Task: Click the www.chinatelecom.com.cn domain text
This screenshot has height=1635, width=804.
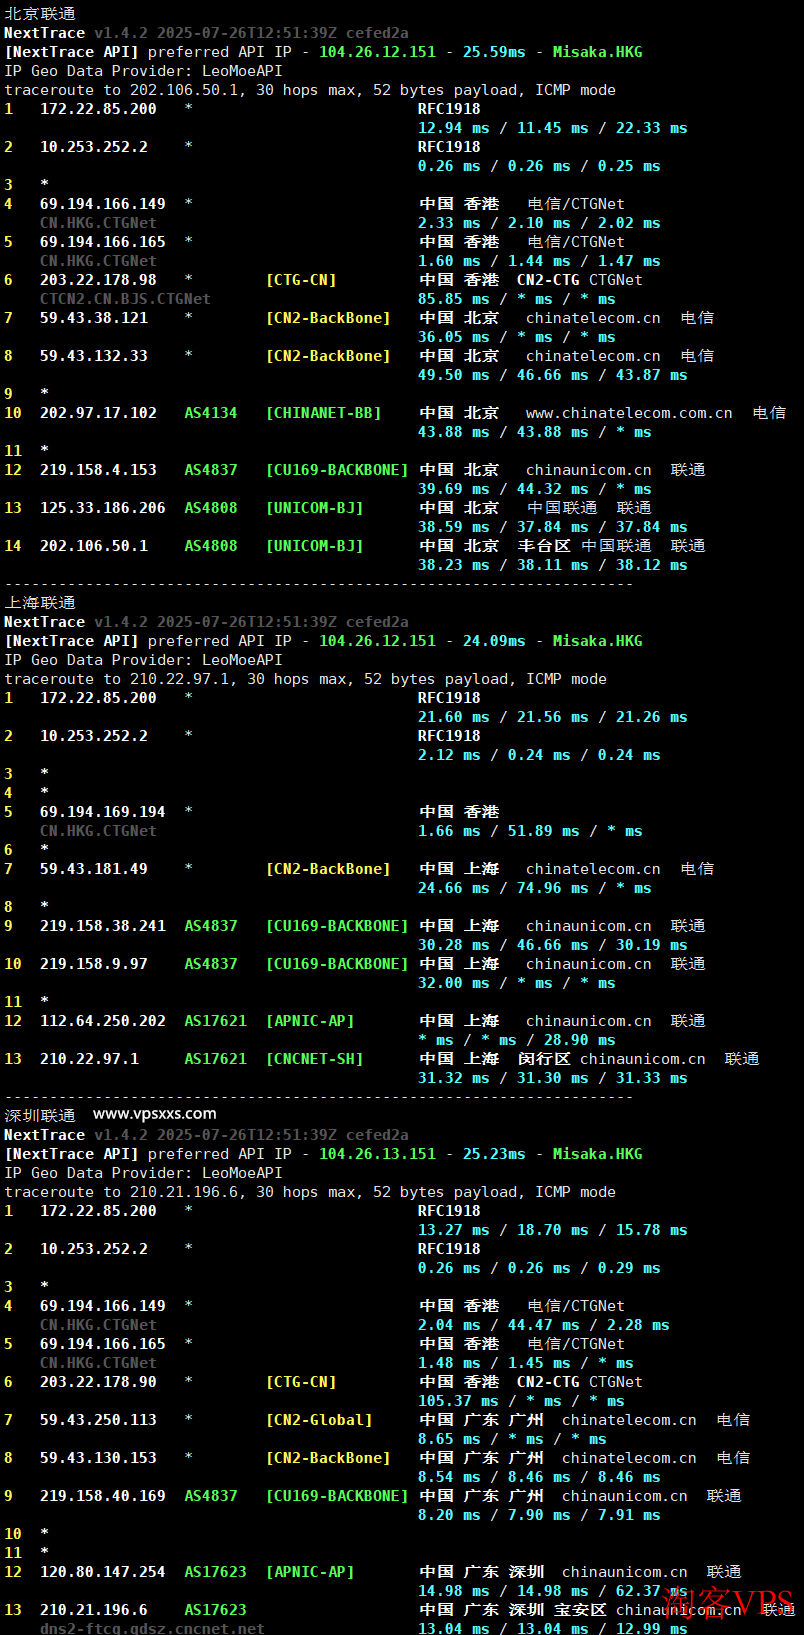Action: pos(628,413)
